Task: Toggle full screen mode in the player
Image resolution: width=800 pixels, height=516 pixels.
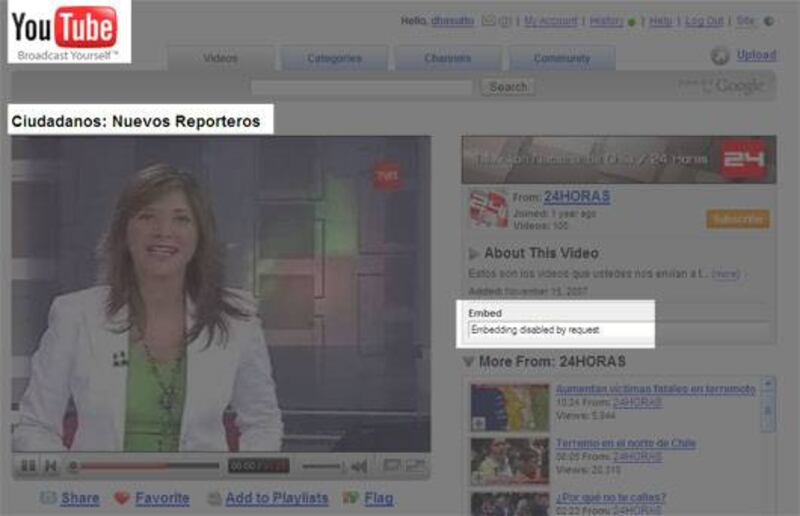Action: (x=415, y=466)
